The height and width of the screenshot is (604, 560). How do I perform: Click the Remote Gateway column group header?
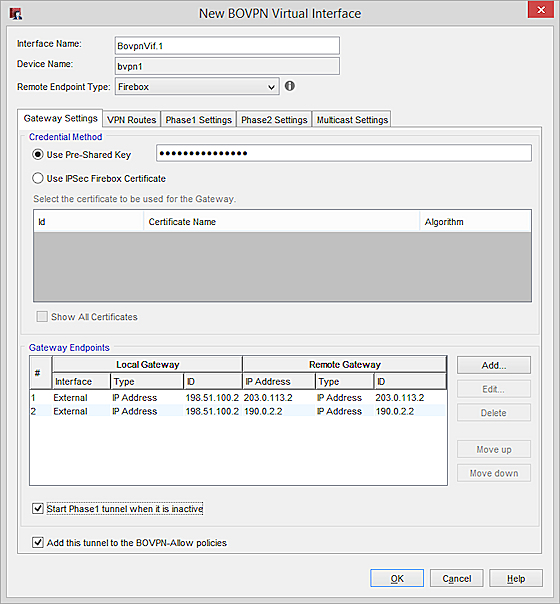click(345, 364)
